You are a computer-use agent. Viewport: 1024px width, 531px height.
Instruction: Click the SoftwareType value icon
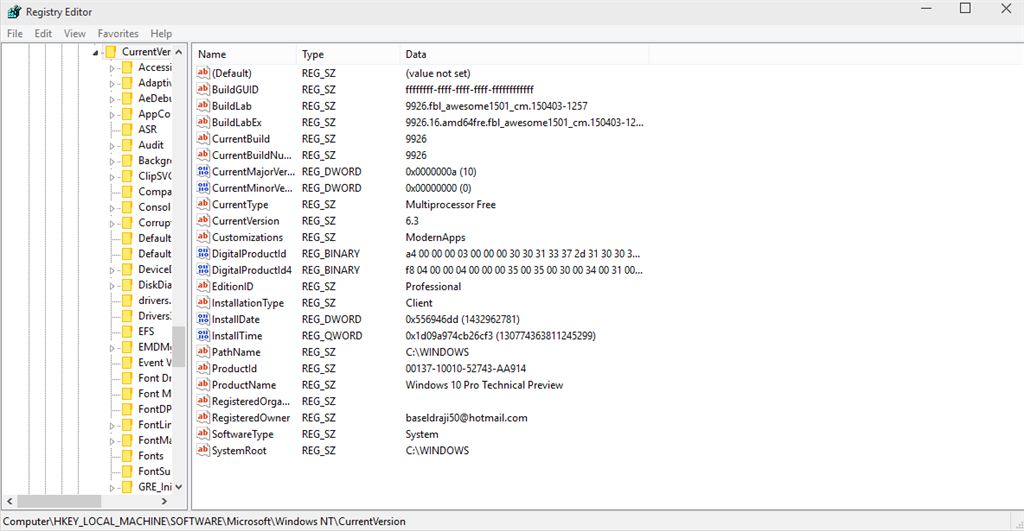point(203,434)
